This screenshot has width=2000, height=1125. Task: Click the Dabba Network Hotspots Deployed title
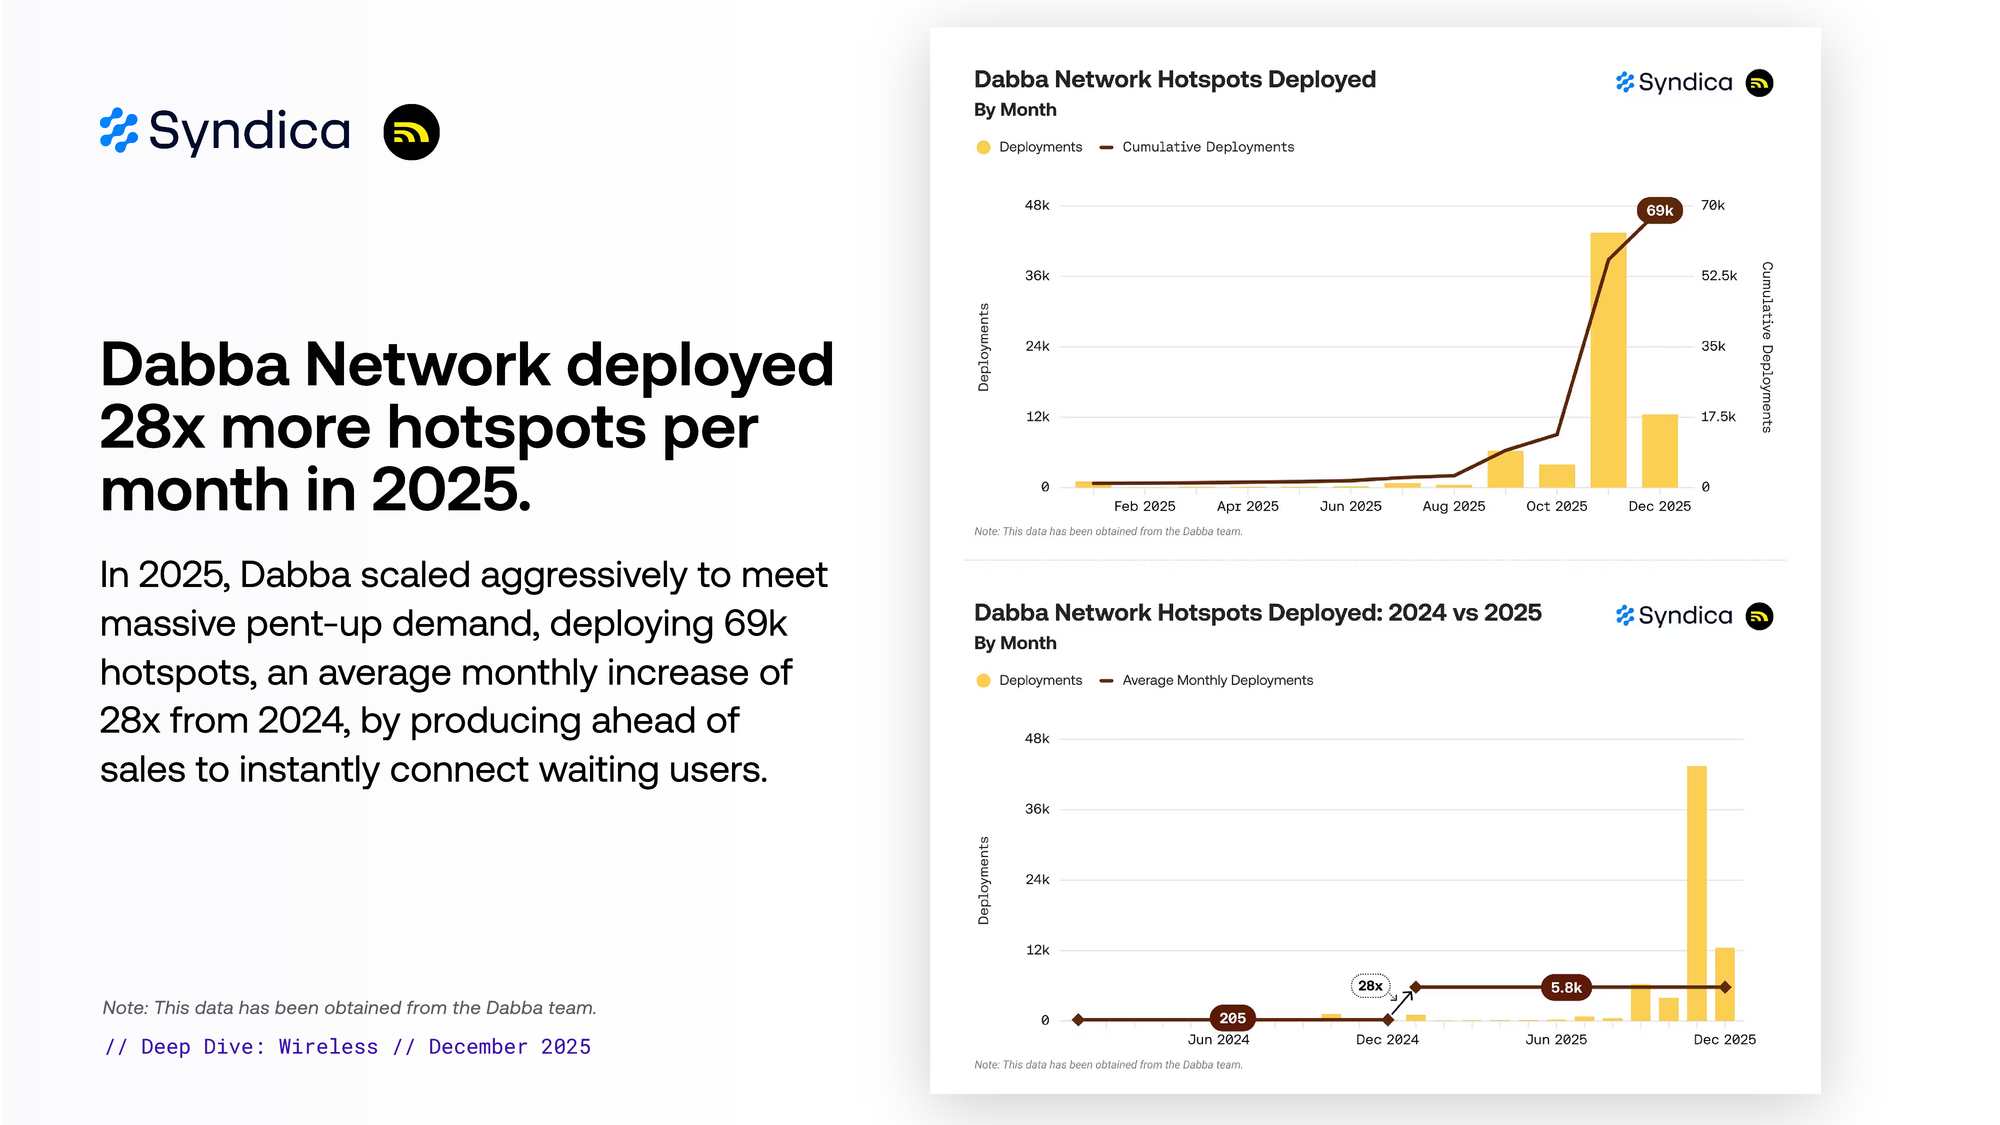[1174, 79]
